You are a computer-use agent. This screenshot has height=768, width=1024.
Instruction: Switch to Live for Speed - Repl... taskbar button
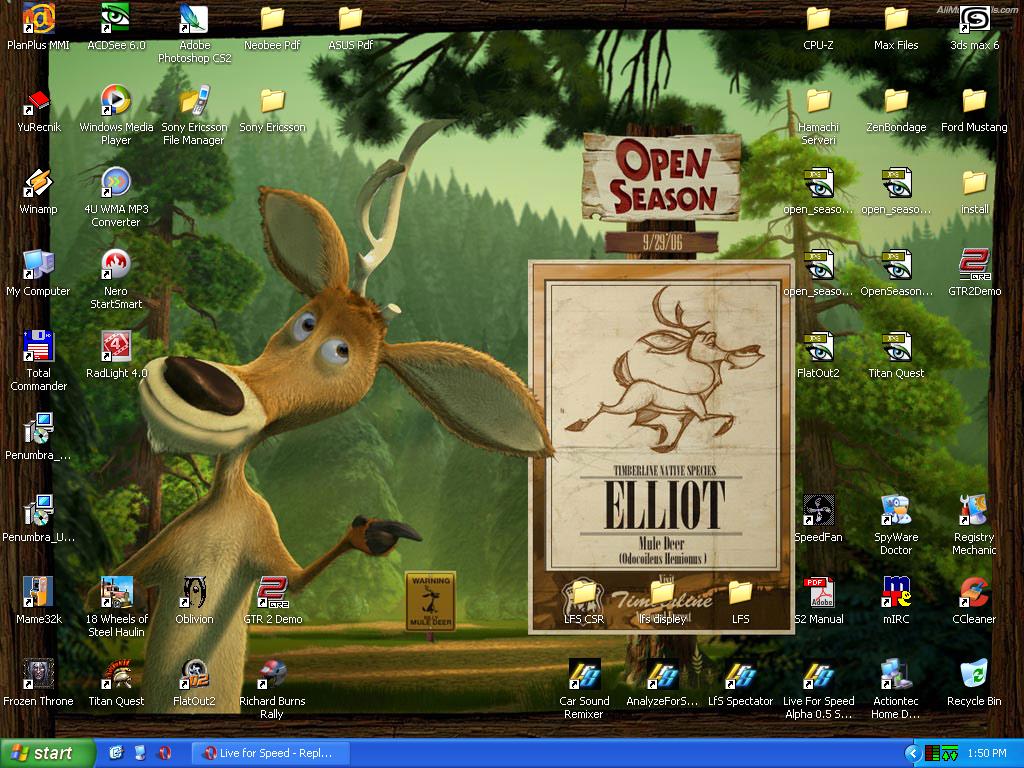pos(271,753)
